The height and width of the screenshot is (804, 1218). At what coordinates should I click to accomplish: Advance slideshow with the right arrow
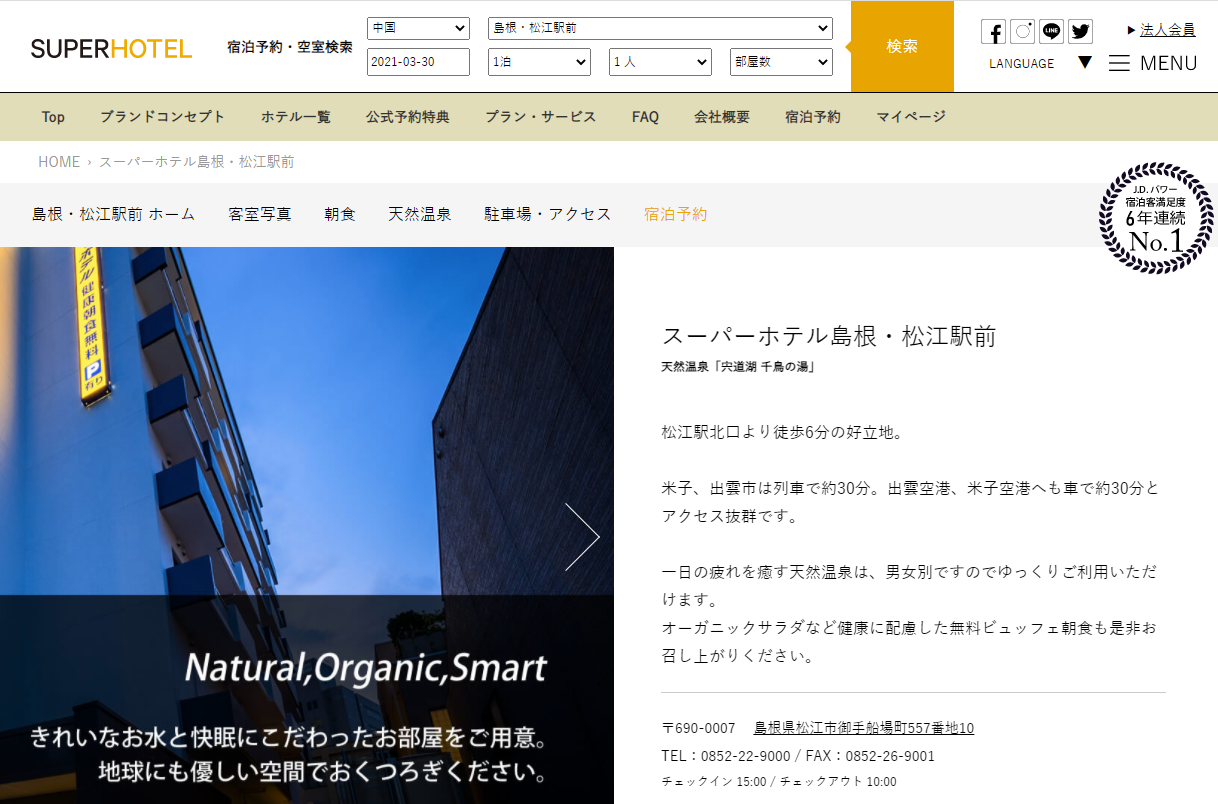(x=581, y=537)
